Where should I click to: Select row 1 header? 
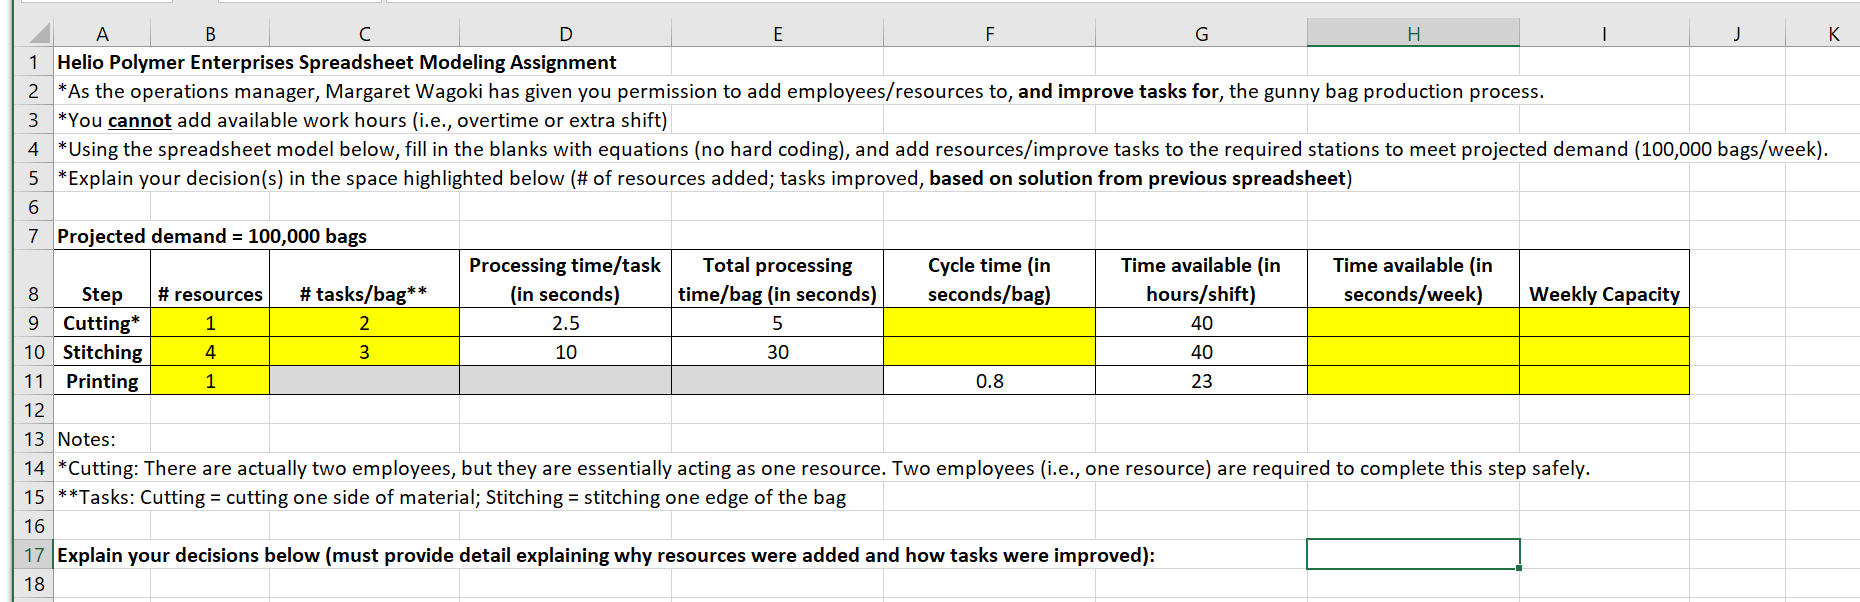coord(34,62)
